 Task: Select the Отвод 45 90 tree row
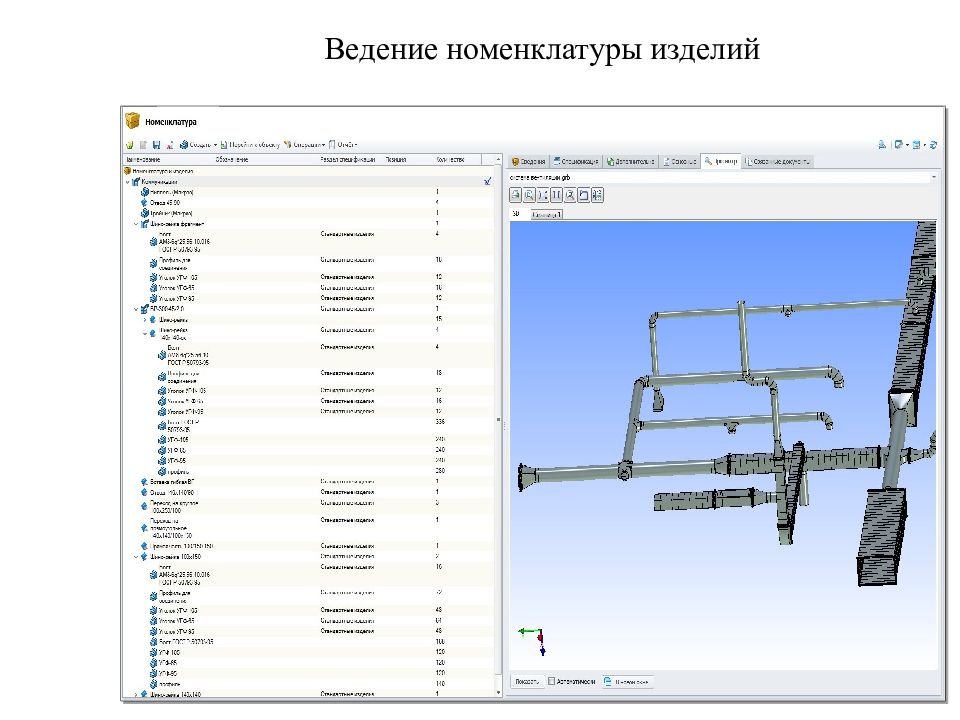(x=309, y=203)
